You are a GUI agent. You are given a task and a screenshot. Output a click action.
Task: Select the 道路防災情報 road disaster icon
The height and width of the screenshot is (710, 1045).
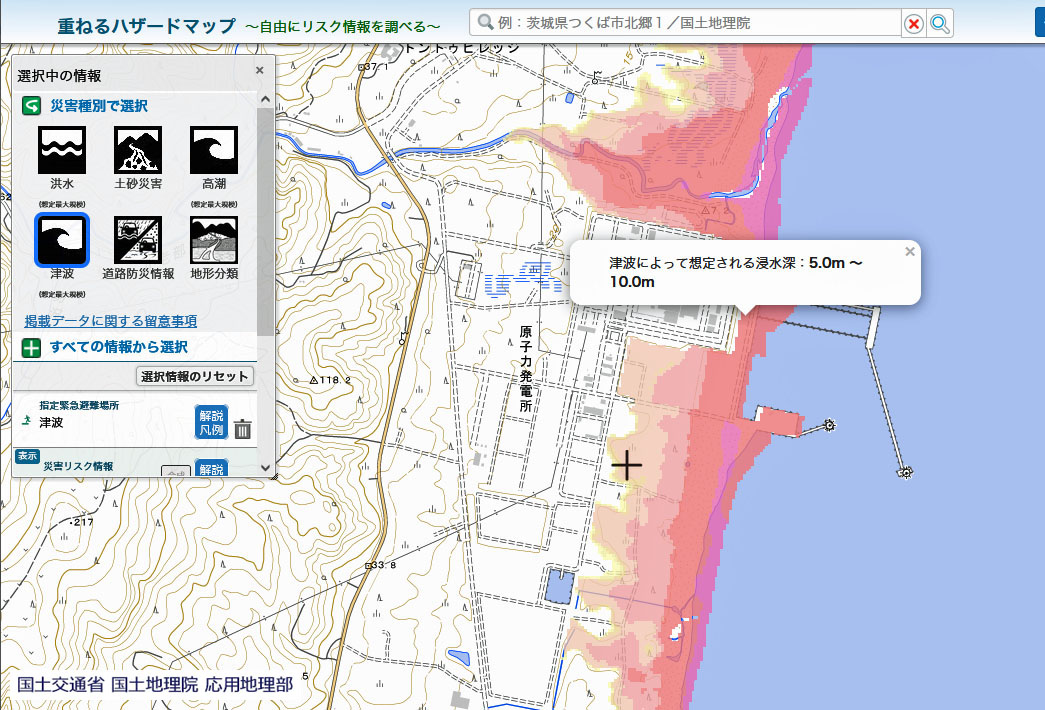(138, 240)
